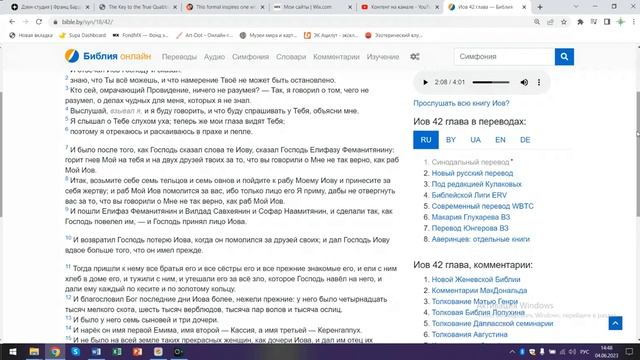Mute the audio player volume
This screenshot has height=360, width=640.
click(524, 82)
